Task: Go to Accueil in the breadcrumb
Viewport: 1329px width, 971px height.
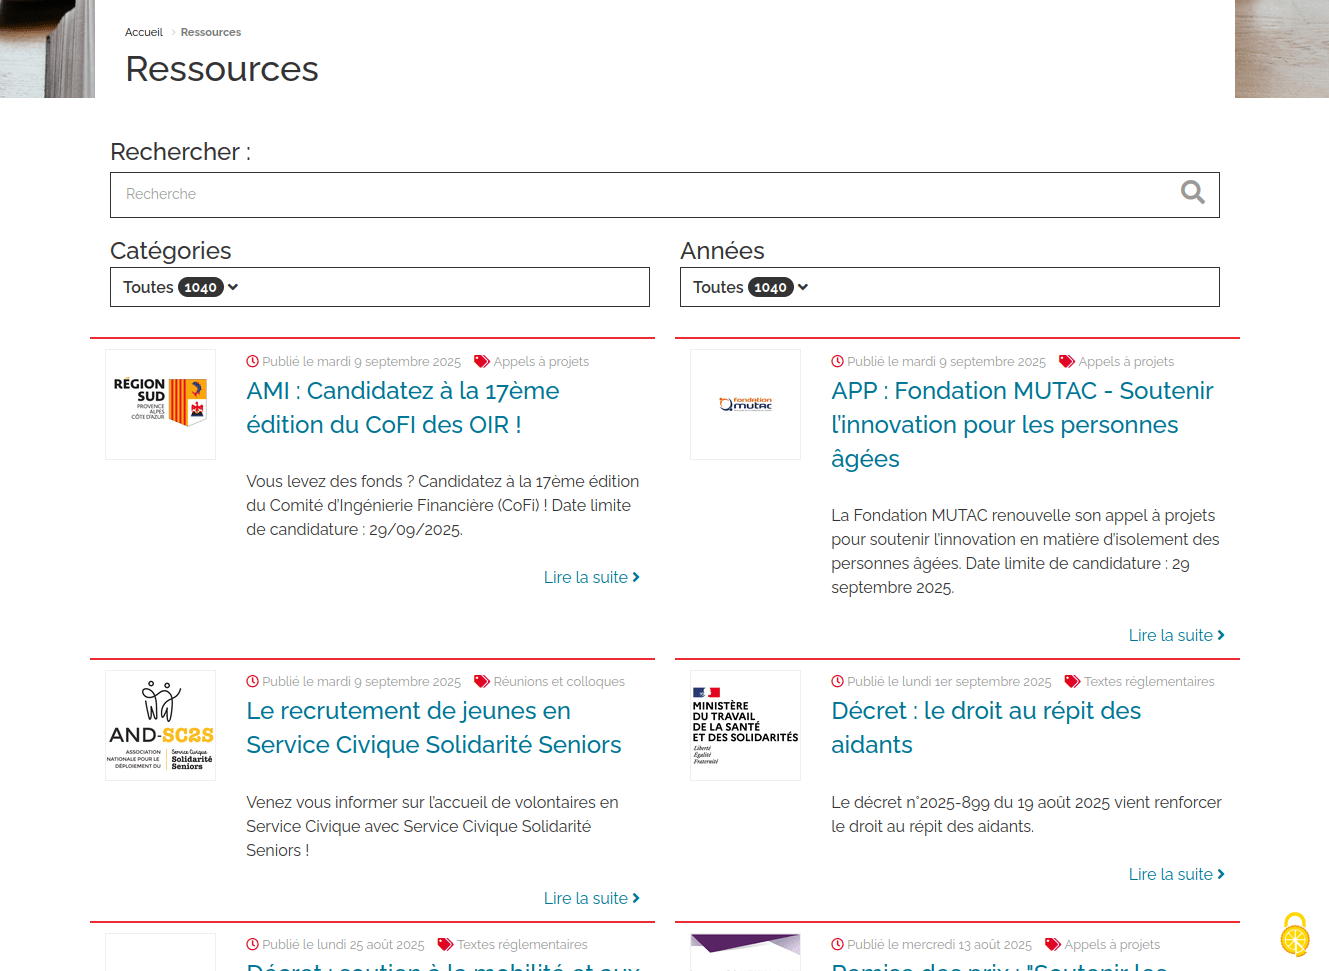Action: coord(143,32)
